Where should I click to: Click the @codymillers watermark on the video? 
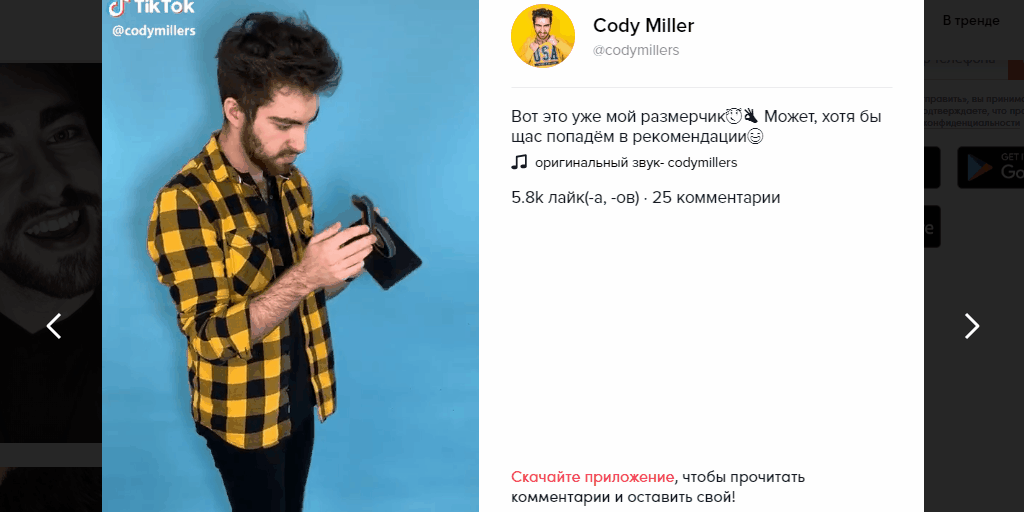(153, 31)
